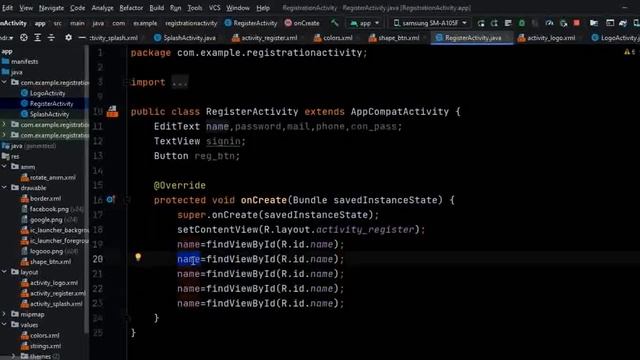640x360 pixels.
Task: Expand the mipmap folder arrow
Action: tap(4, 314)
